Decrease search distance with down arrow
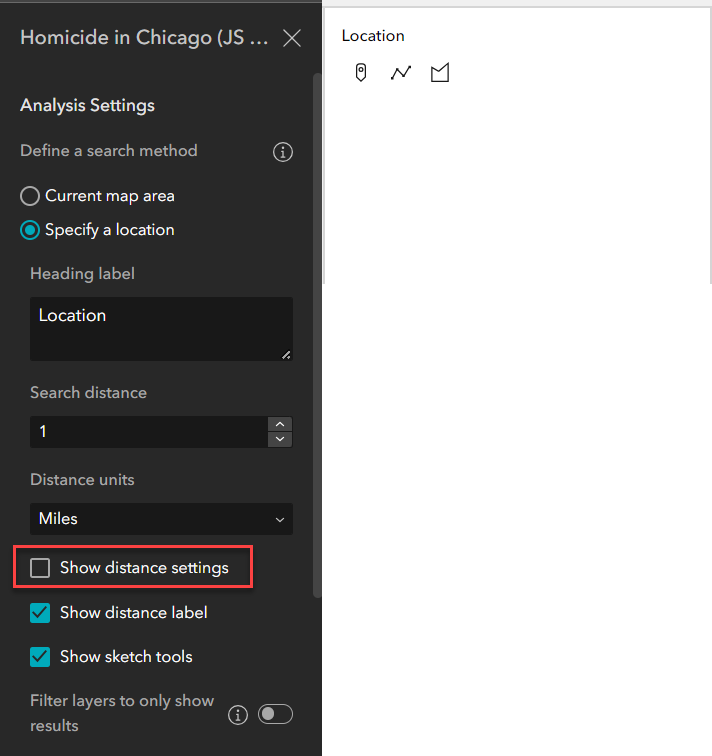Viewport: 712px width, 756px height. pyautogui.click(x=281, y=439)
